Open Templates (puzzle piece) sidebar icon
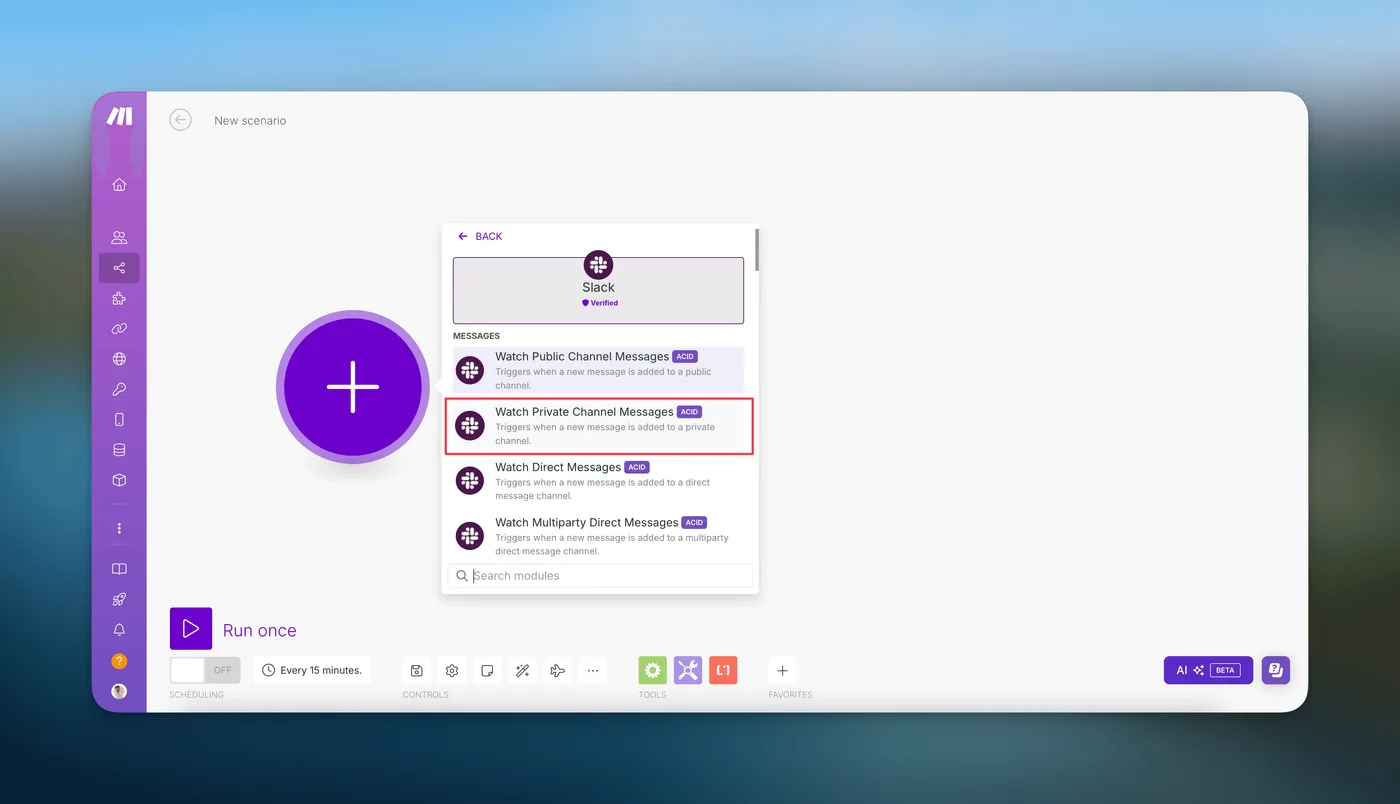This screenshot has height=804, width=1400. 119,298
